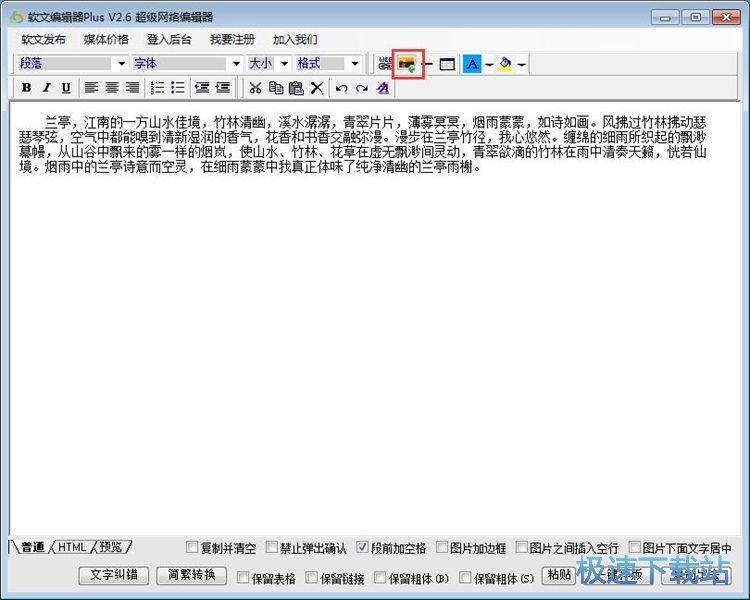Switch to the 预览 tab
Screen dimensions: 750x600
(x=111, y=546)
